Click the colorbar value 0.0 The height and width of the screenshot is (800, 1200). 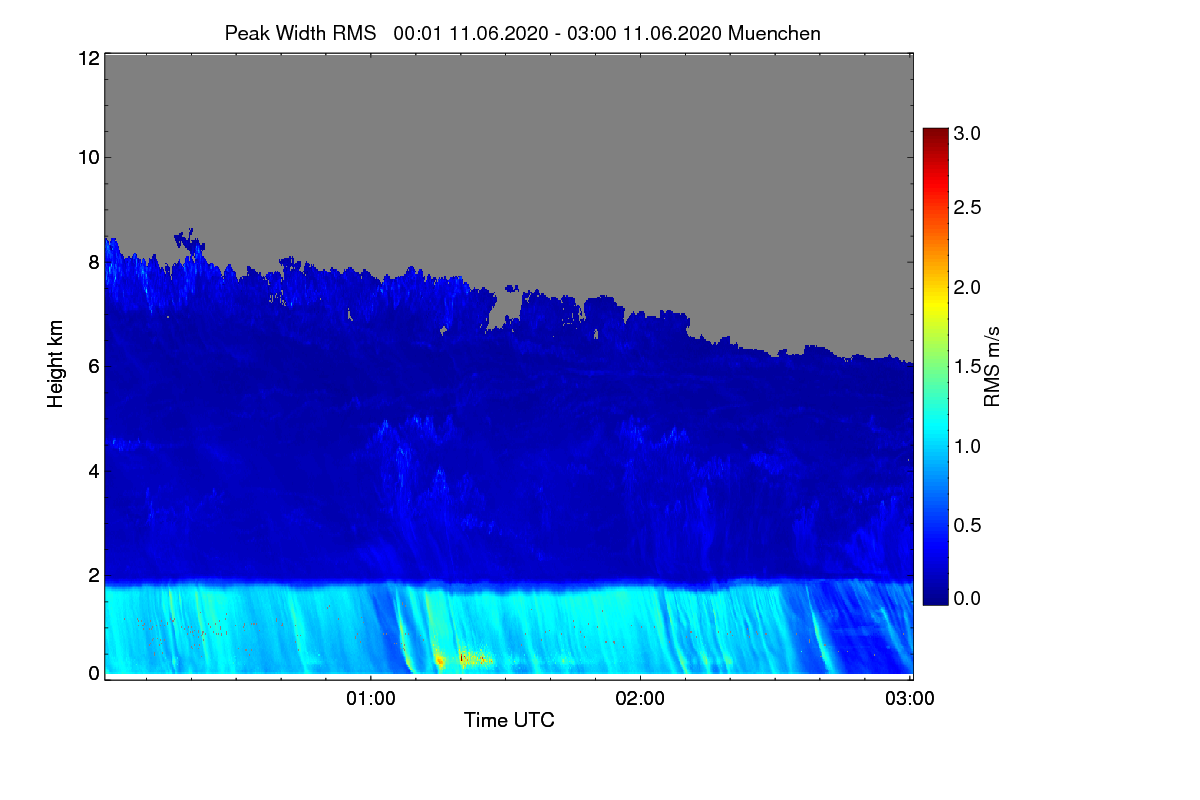click(967, 598)
